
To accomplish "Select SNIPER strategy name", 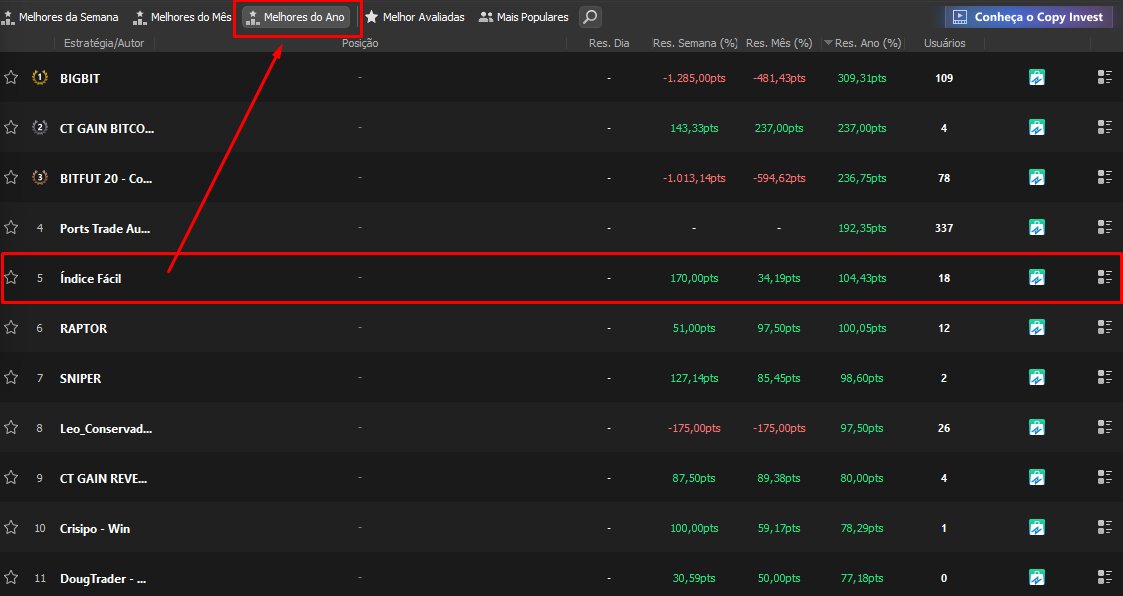I will click(x=80, y=378).
